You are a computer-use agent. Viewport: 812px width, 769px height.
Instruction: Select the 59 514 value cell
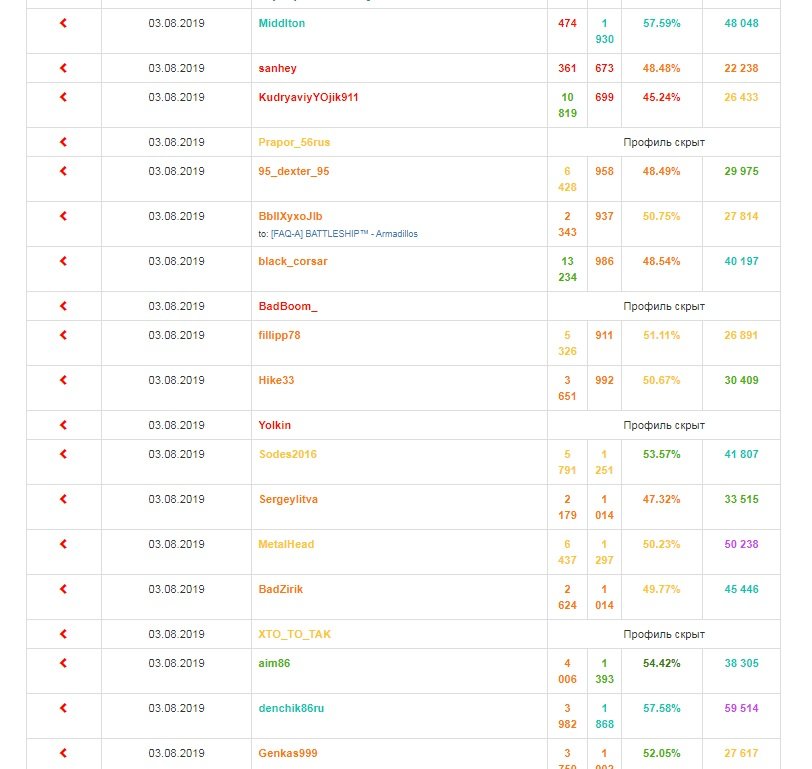(742, 708)
